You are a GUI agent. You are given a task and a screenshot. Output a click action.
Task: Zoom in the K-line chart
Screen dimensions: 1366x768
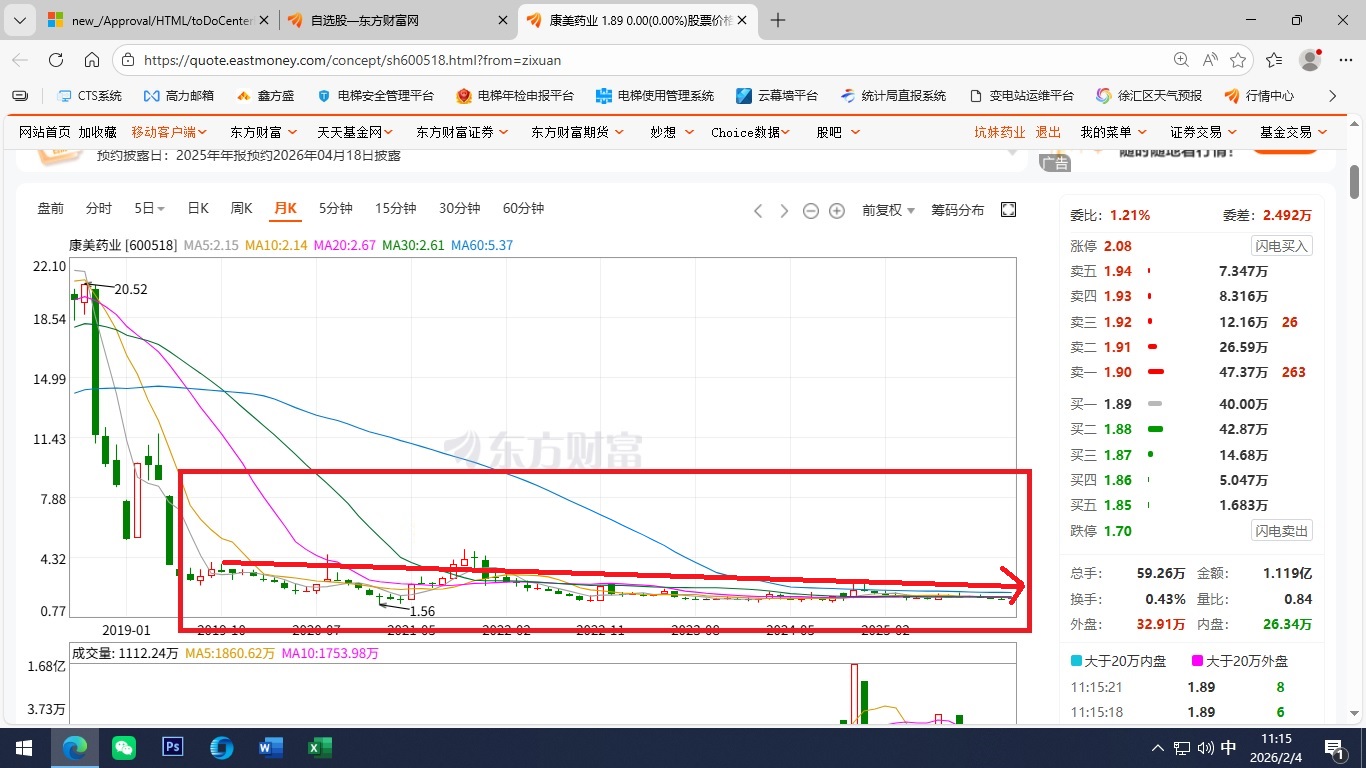tap(837, 210)
